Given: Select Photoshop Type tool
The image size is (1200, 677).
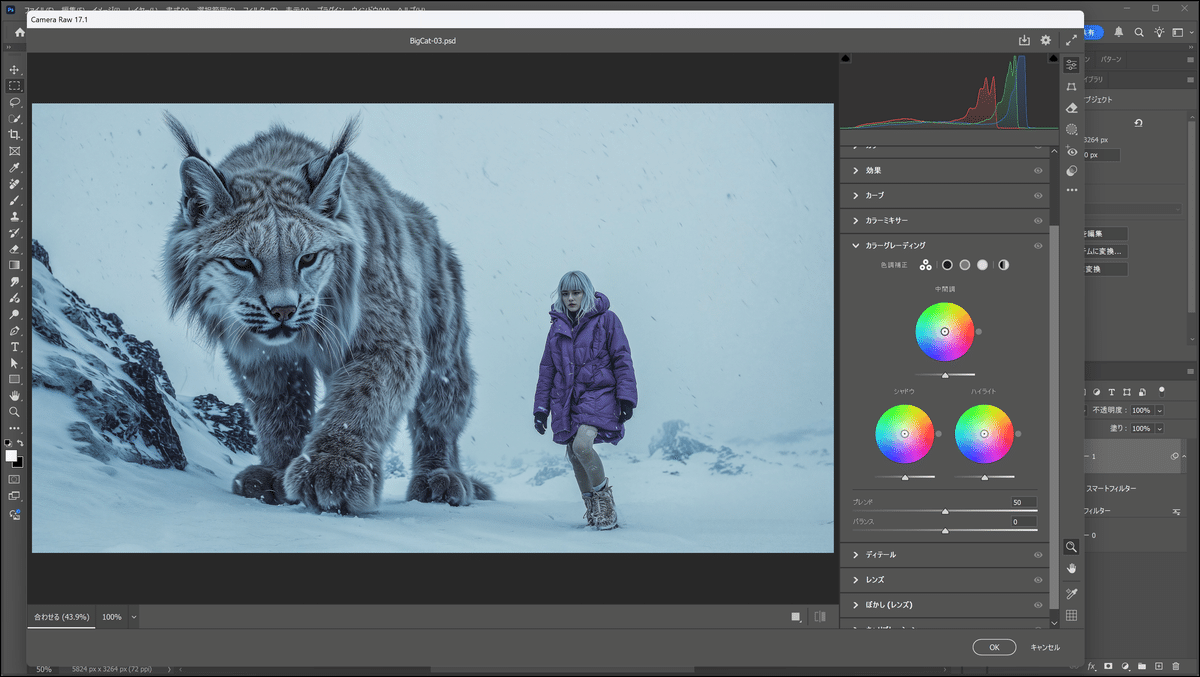Looking at the screenshot, I should pyautogui.click(x=14, y=346).
